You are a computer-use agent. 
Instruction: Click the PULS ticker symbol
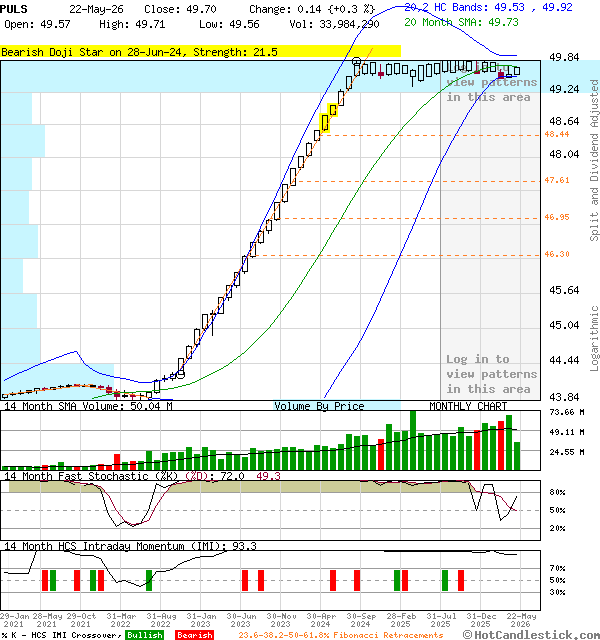[x=14, y=9]
